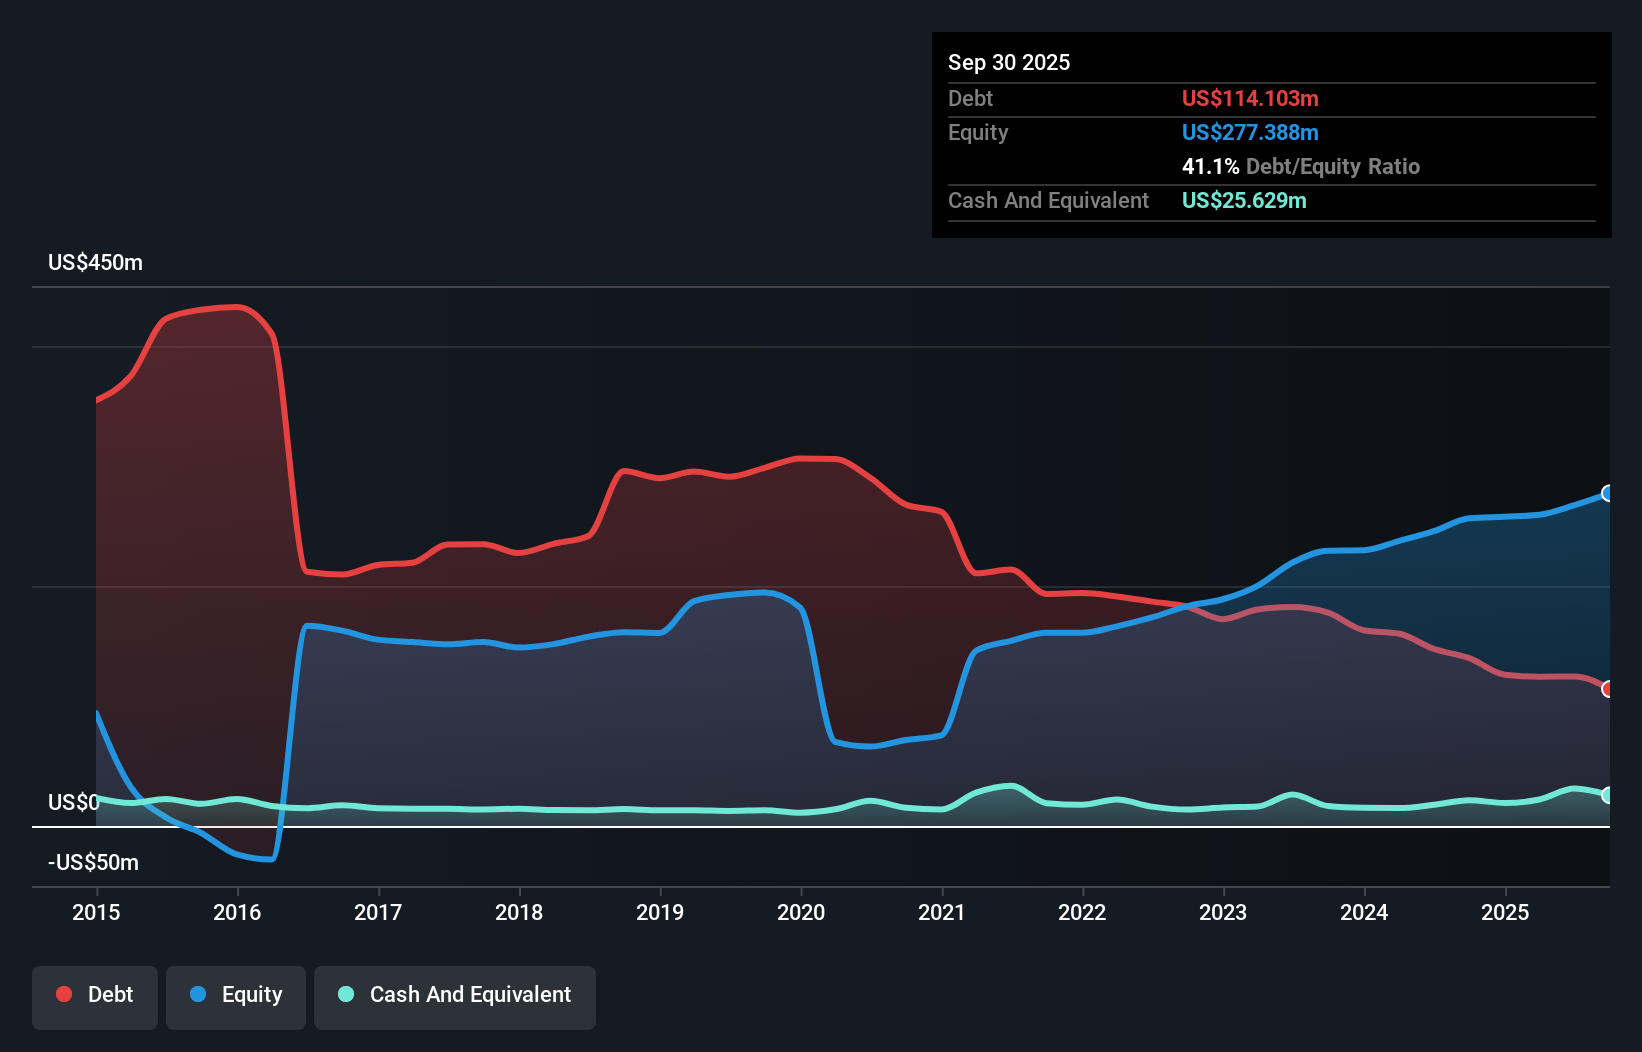Click the blue Equity legend dot
Viewport: 1642px width, 1052px height.
click(x=198, y=994)
